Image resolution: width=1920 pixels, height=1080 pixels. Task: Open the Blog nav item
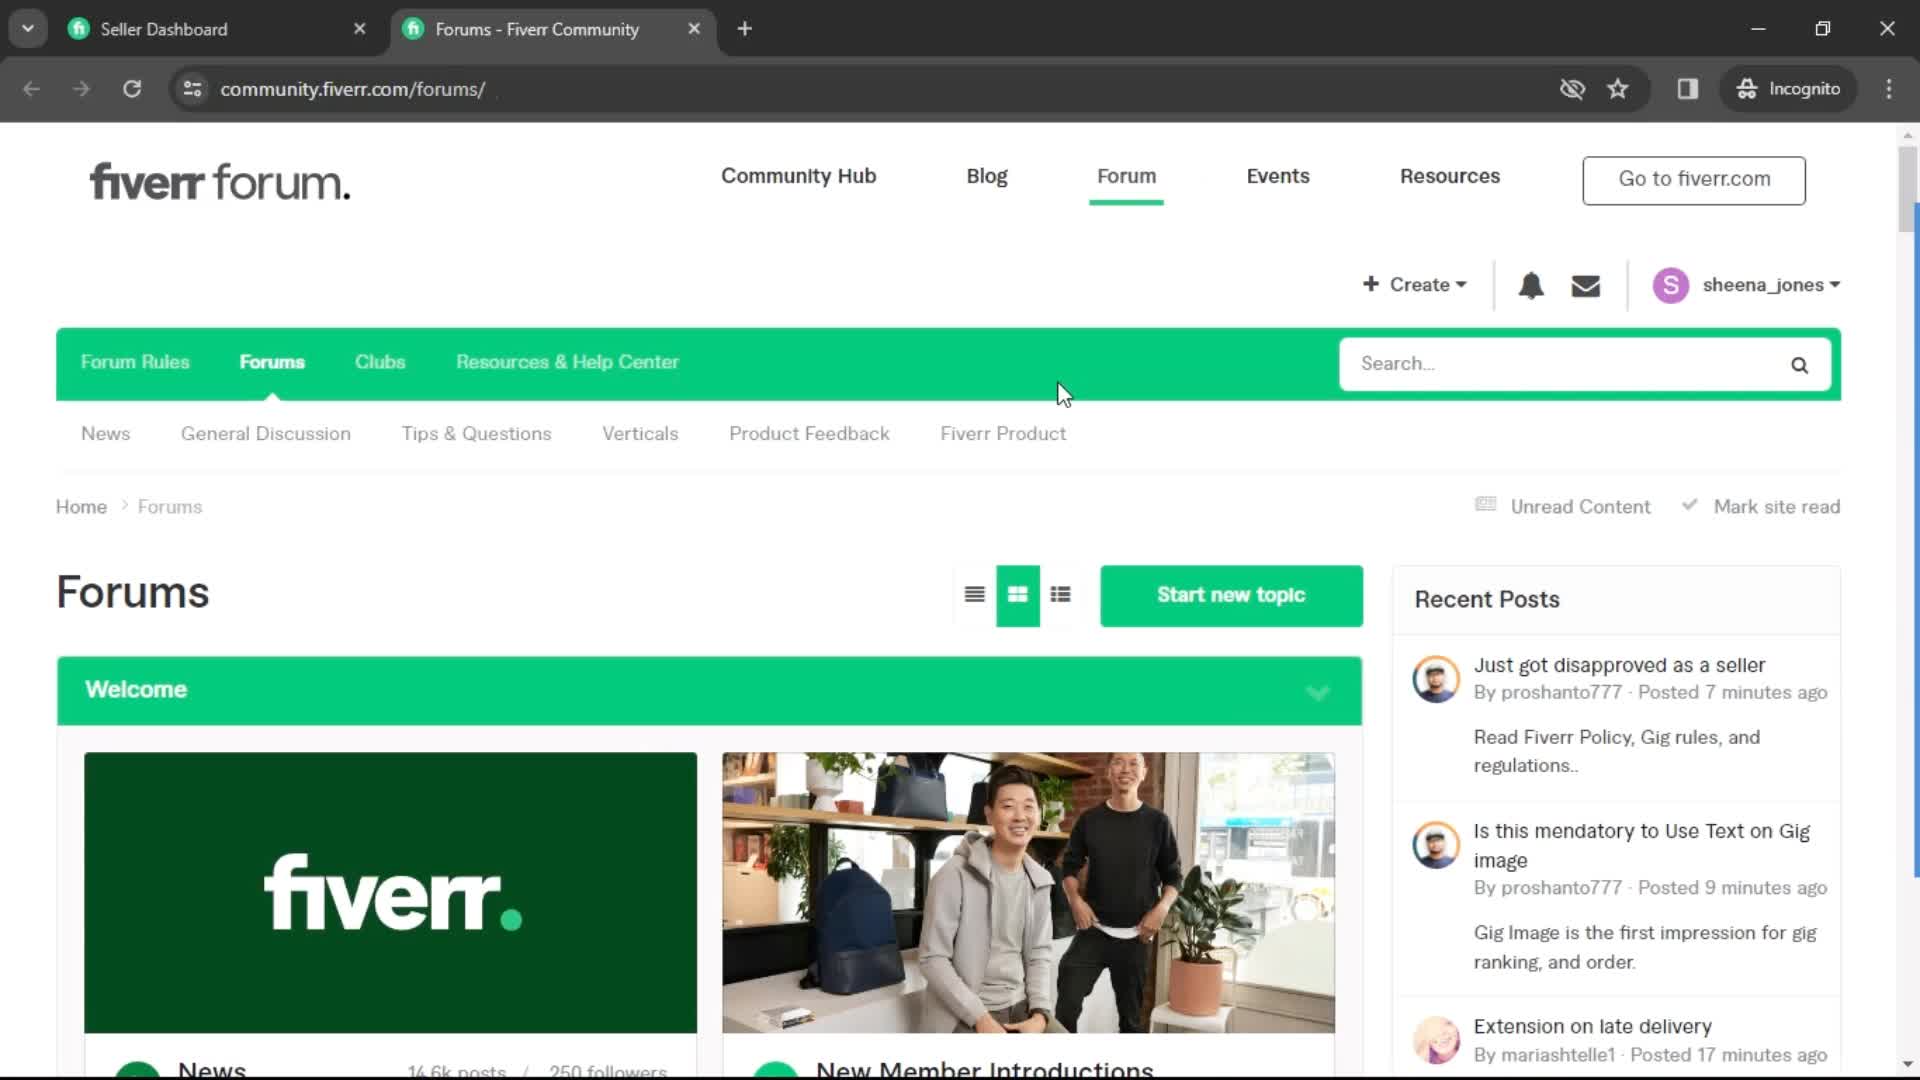tap(987, 176)
